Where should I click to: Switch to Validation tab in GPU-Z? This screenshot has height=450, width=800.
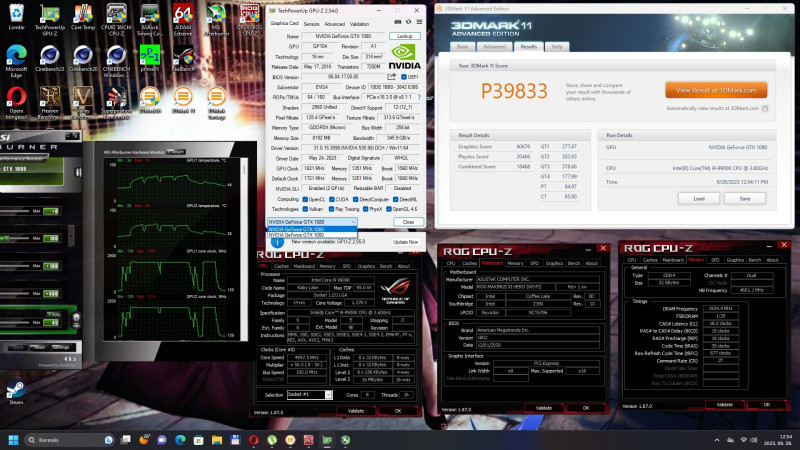tap(359, 24)
